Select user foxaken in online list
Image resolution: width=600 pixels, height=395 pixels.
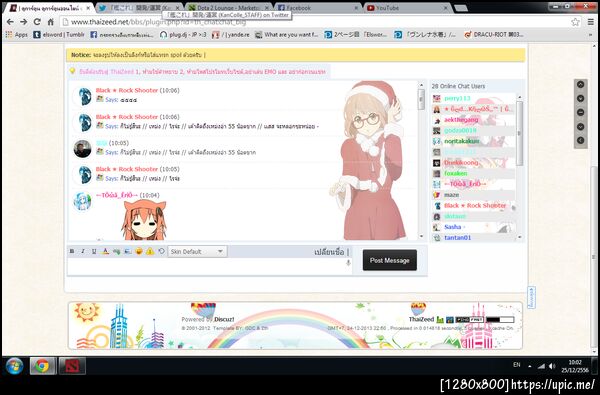456,173
